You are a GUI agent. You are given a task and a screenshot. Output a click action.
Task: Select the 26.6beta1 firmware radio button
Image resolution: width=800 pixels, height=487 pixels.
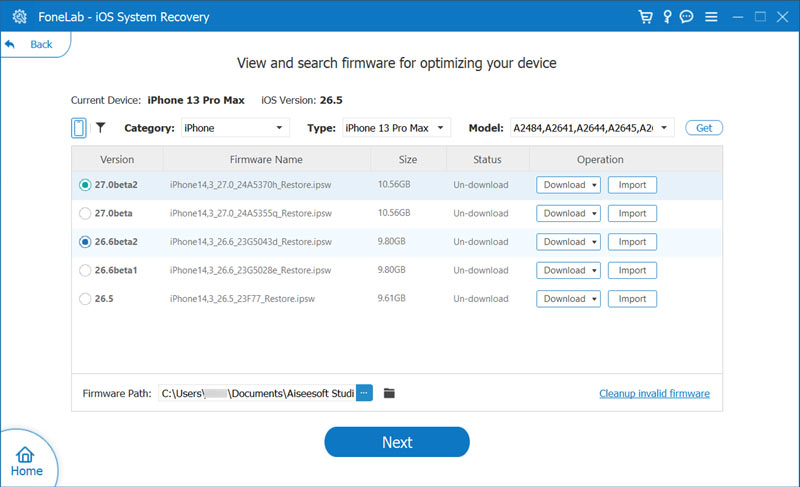(85, 270)
